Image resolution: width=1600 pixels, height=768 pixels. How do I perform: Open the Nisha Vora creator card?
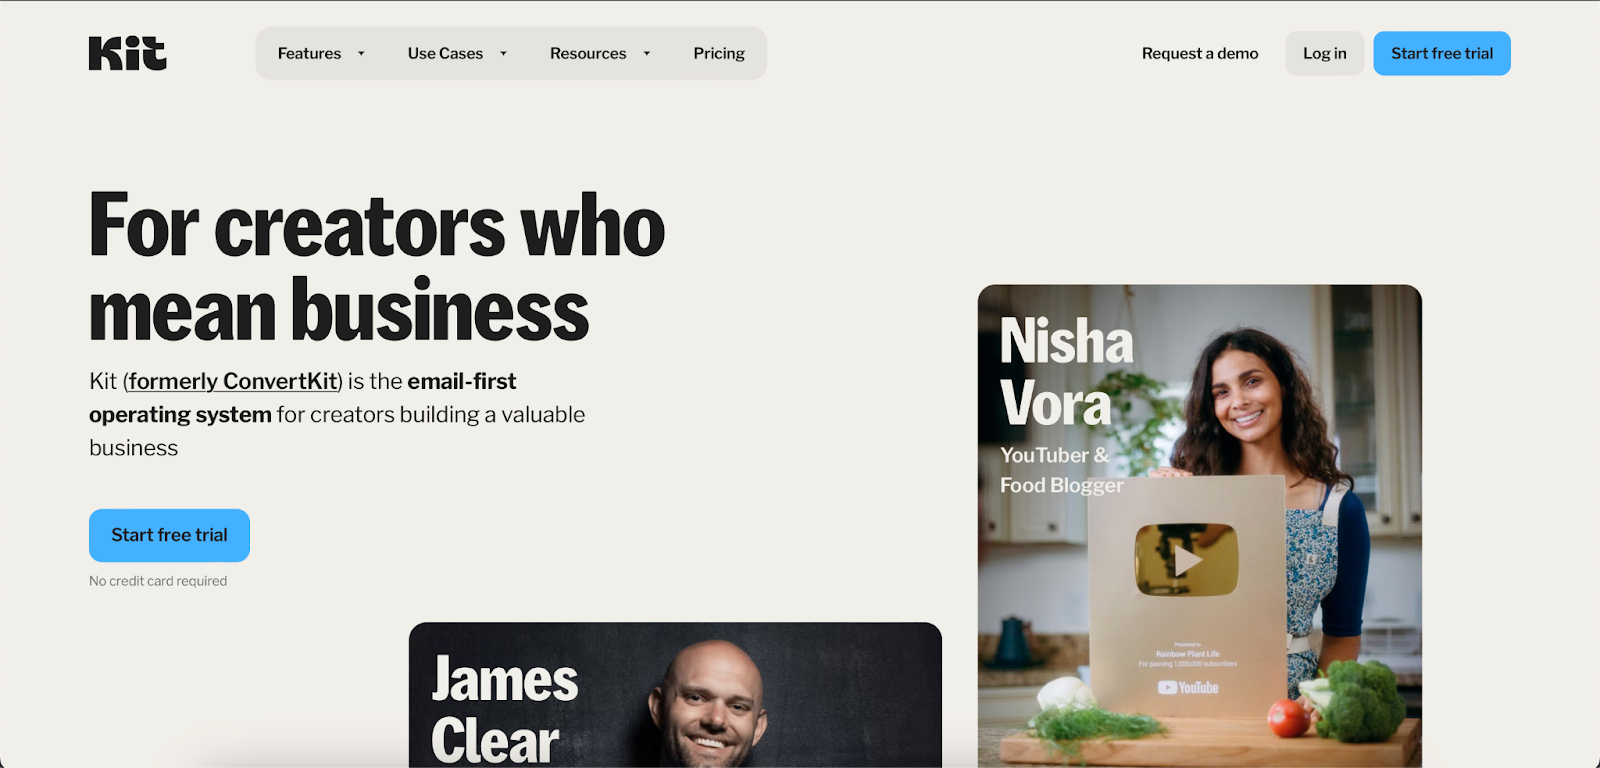coord(1200,526)
